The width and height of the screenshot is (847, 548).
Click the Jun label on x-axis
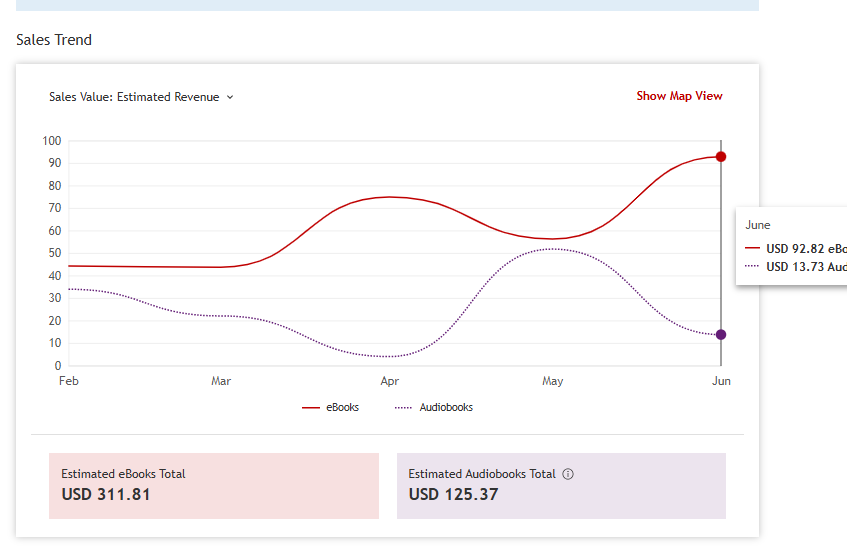coord(721,381)
